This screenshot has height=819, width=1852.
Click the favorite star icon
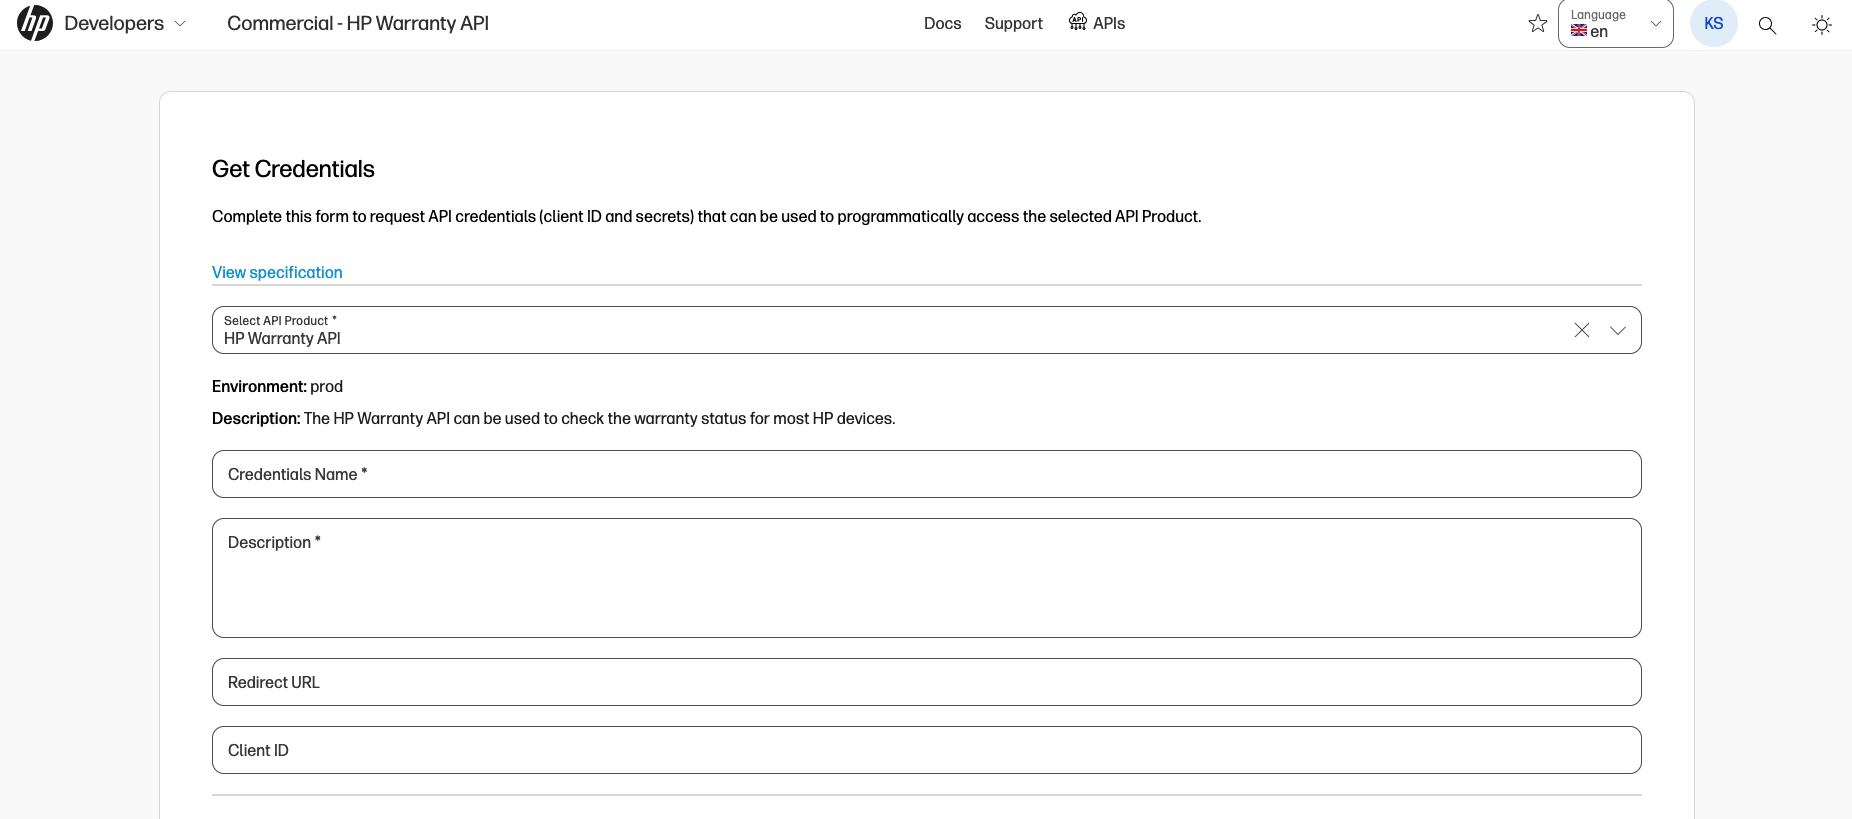(1538, 23)
